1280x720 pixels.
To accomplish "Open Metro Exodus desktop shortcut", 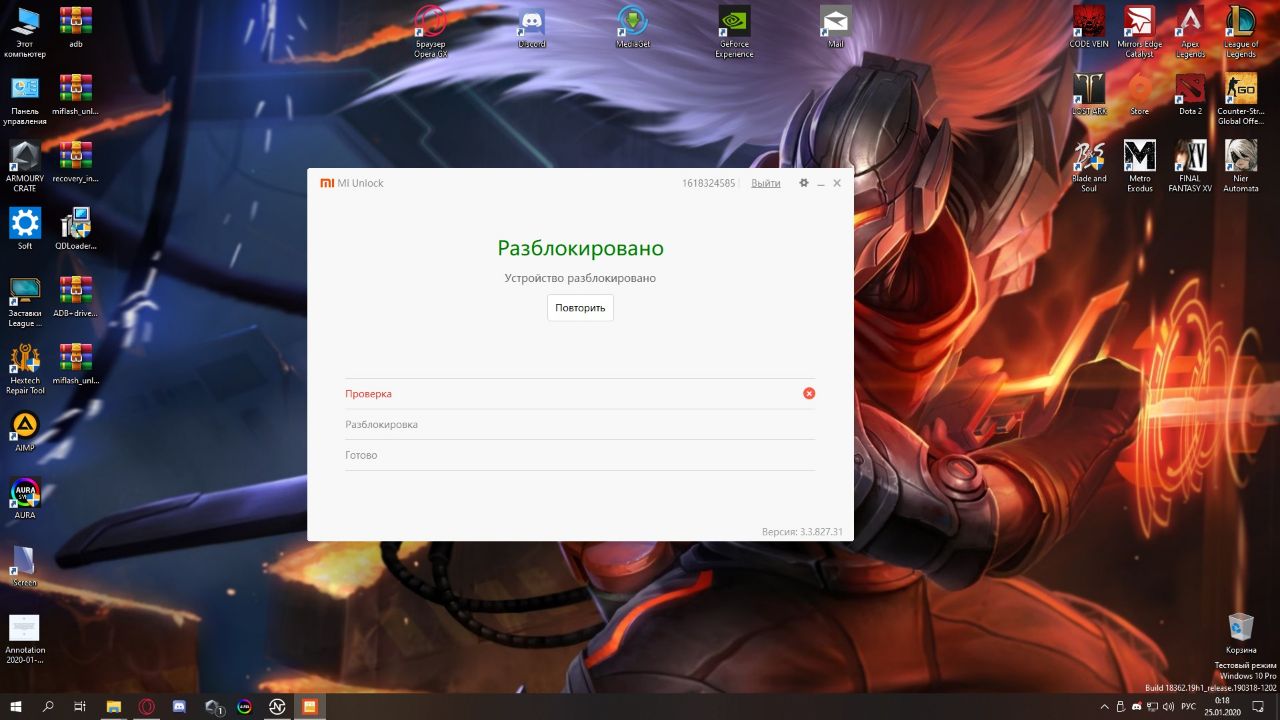I will pyautogui.click(x=1139, y=167).
